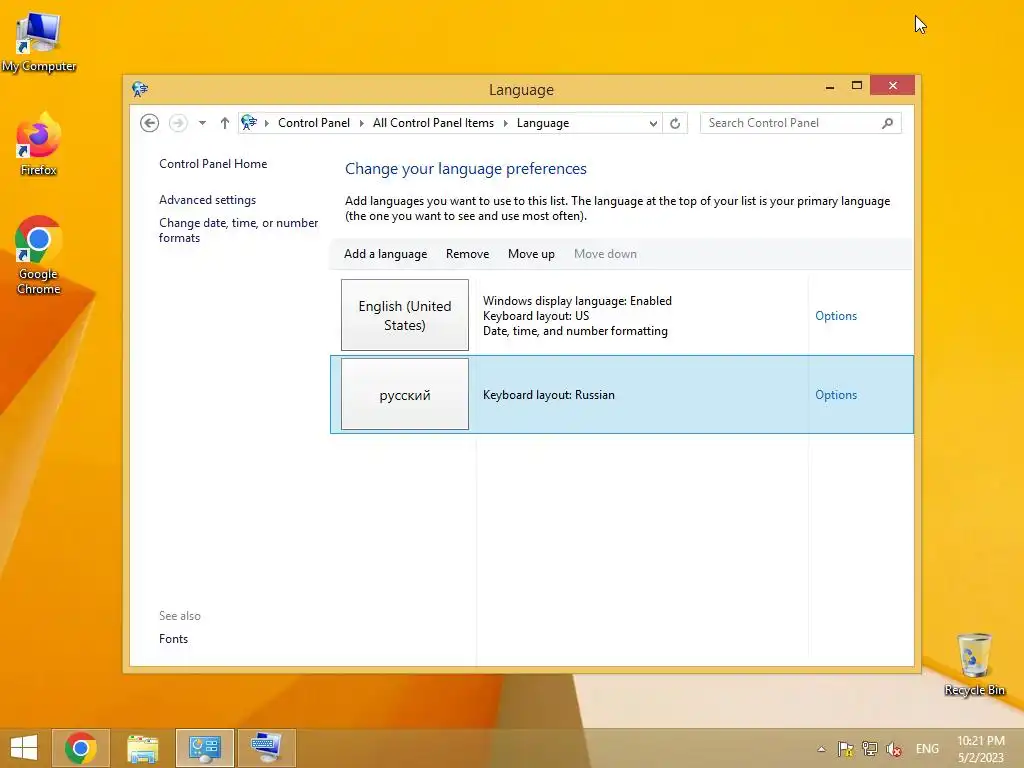
Task: Minimize the Language window
Action: (x=830, y=87)
